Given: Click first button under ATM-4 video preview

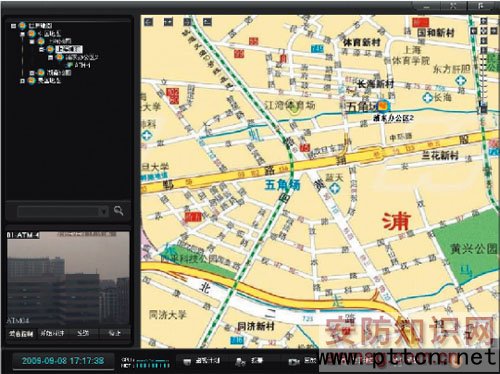Looking at the screenshot, I should [x=21, y=334].
